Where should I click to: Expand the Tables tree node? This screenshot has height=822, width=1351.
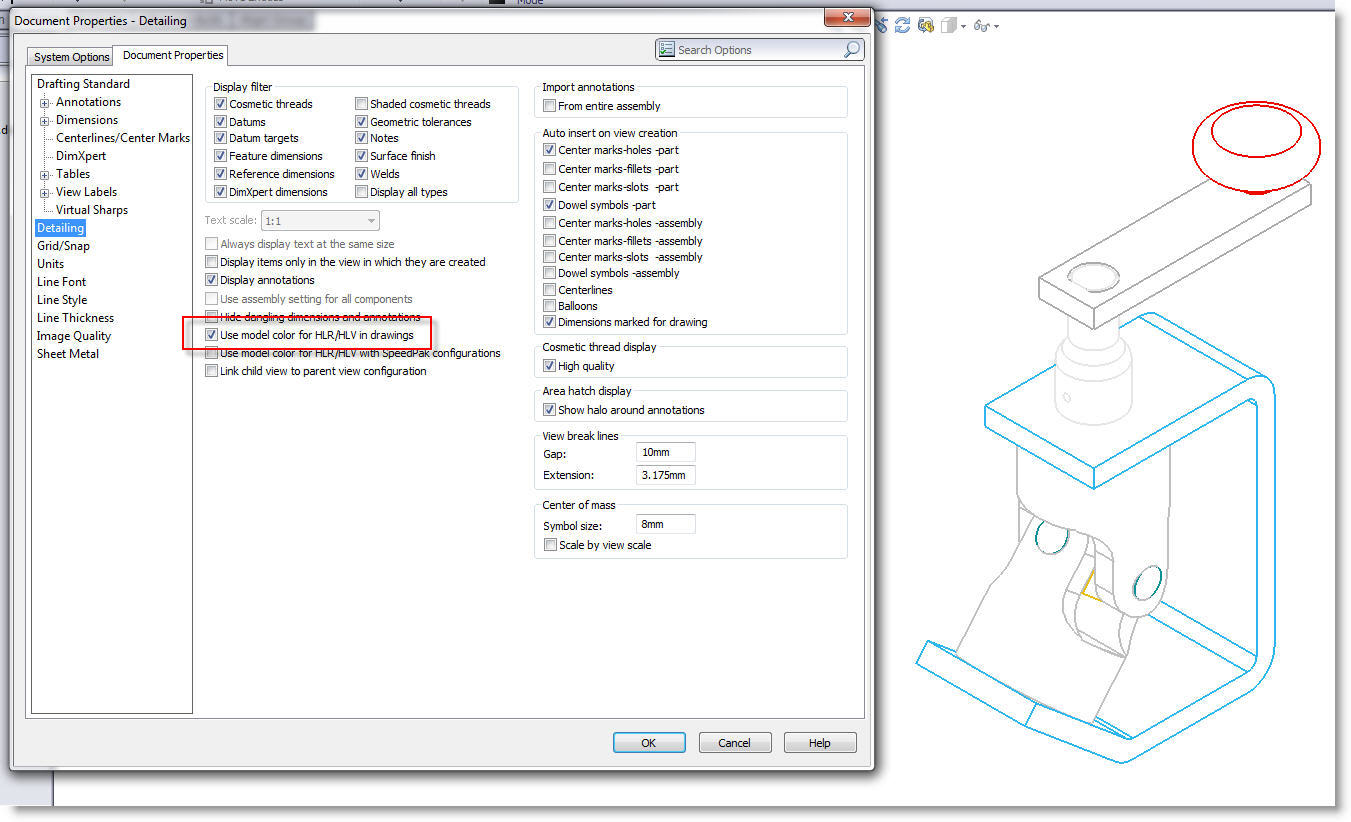pos(45,175)
